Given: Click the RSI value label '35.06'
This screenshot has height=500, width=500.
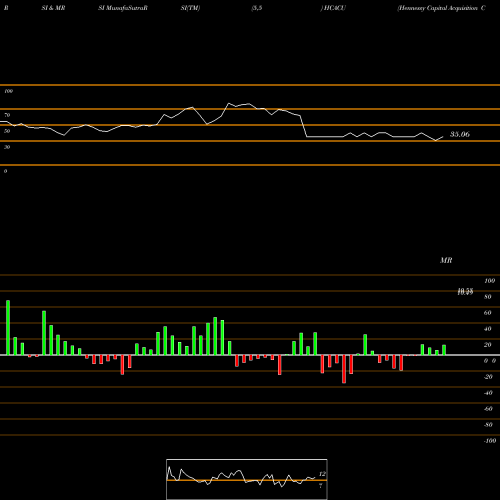Looking at the screenshot, I should [460, 134].
